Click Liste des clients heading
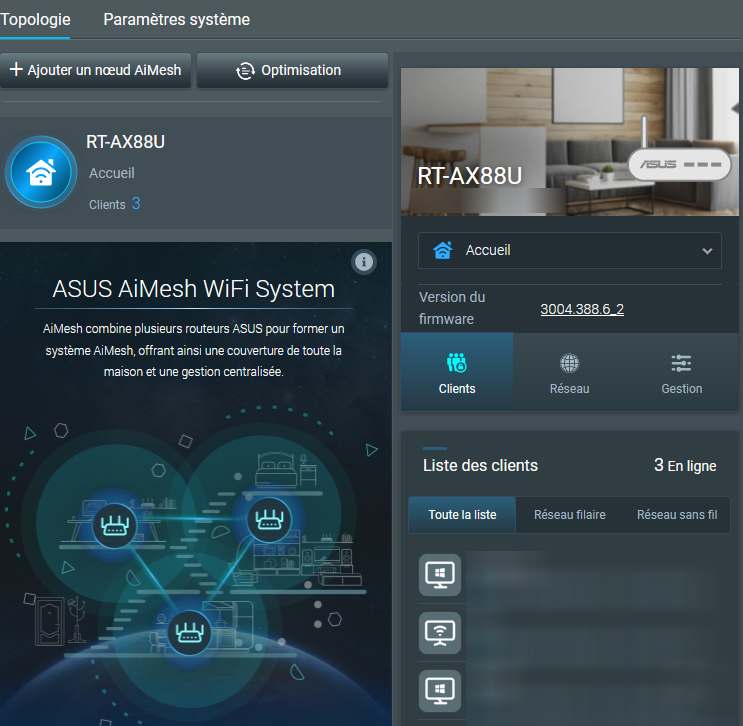 (x=480, y=465)
